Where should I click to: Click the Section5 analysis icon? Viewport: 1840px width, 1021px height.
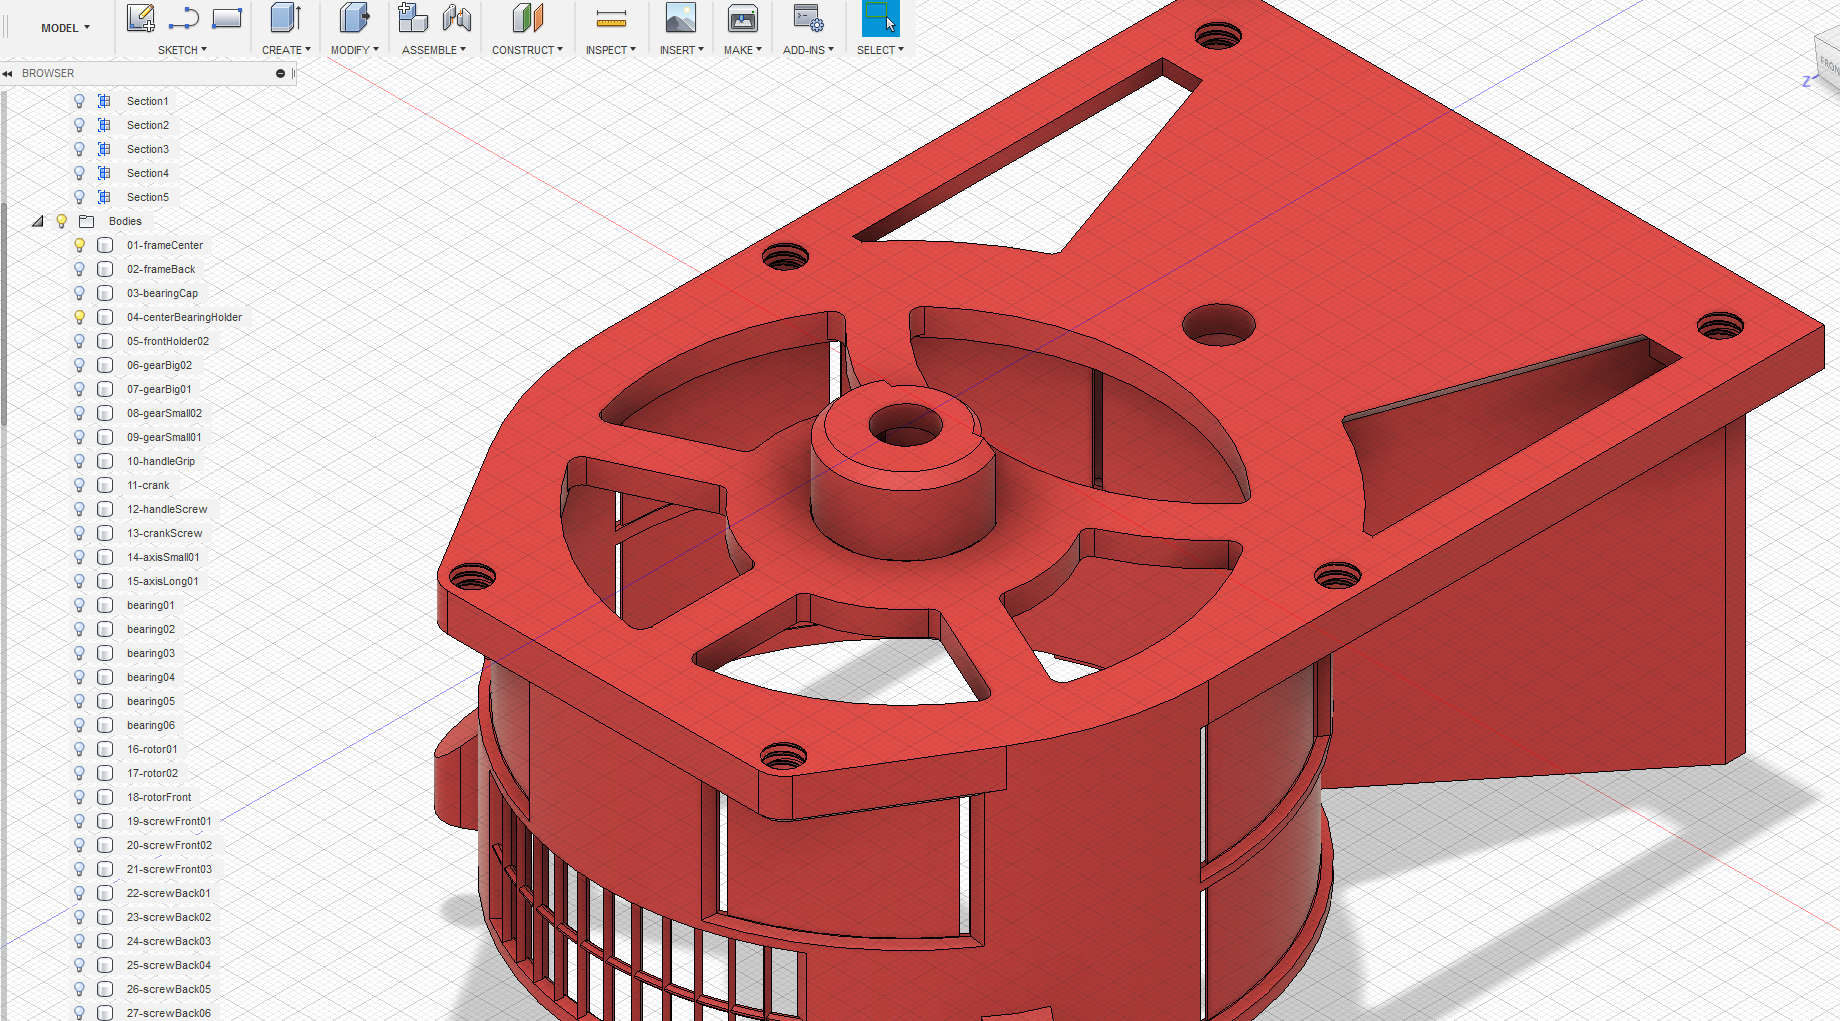click(104, 197)
